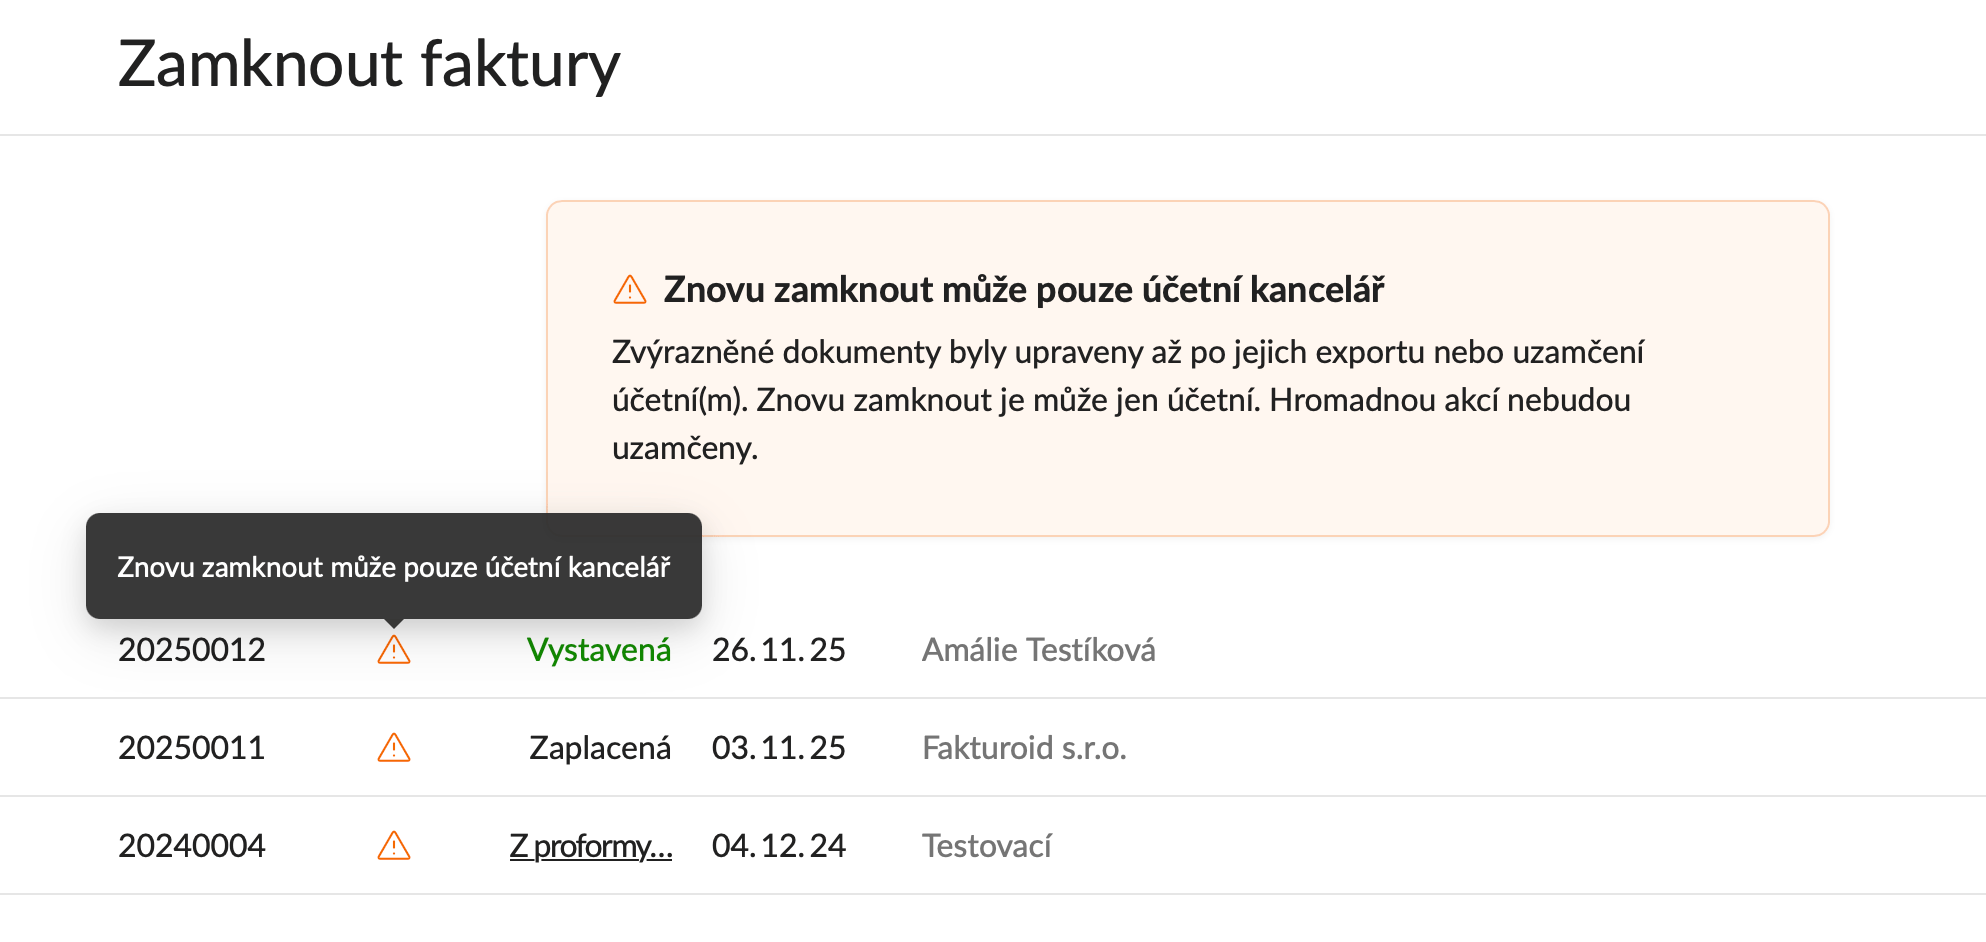
Task: Click the date 03.11.25
Action: (x=778, y=748)
